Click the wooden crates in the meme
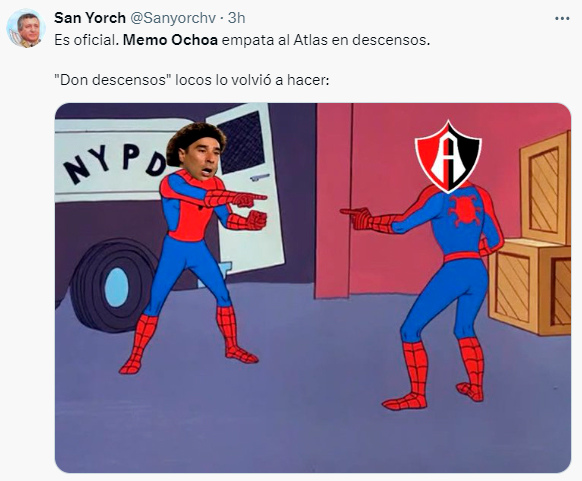 pos(530,235)
